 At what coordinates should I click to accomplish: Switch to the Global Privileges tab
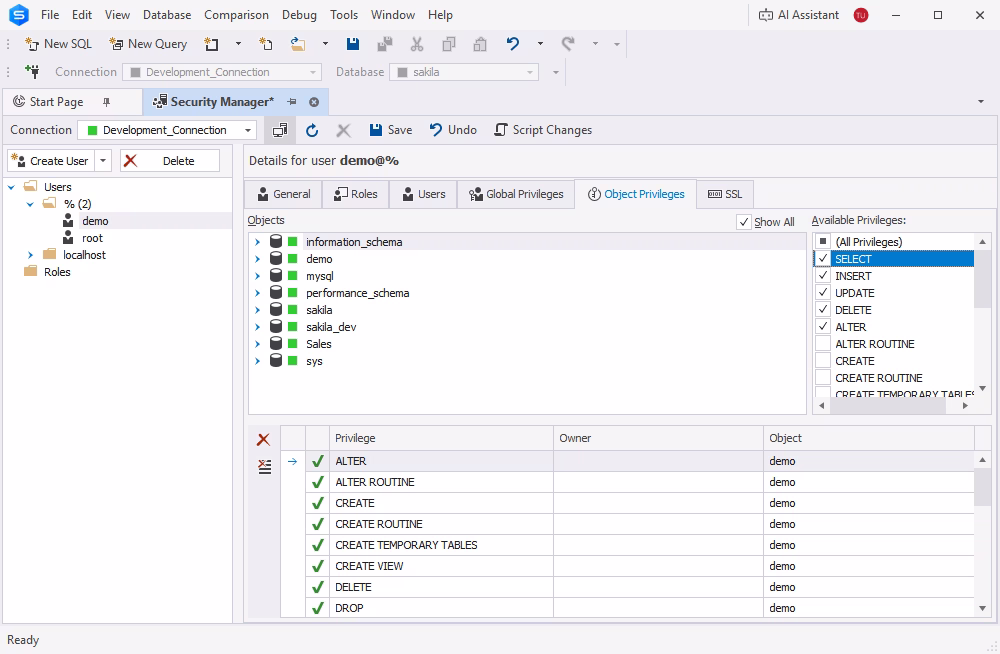[515, 194]
